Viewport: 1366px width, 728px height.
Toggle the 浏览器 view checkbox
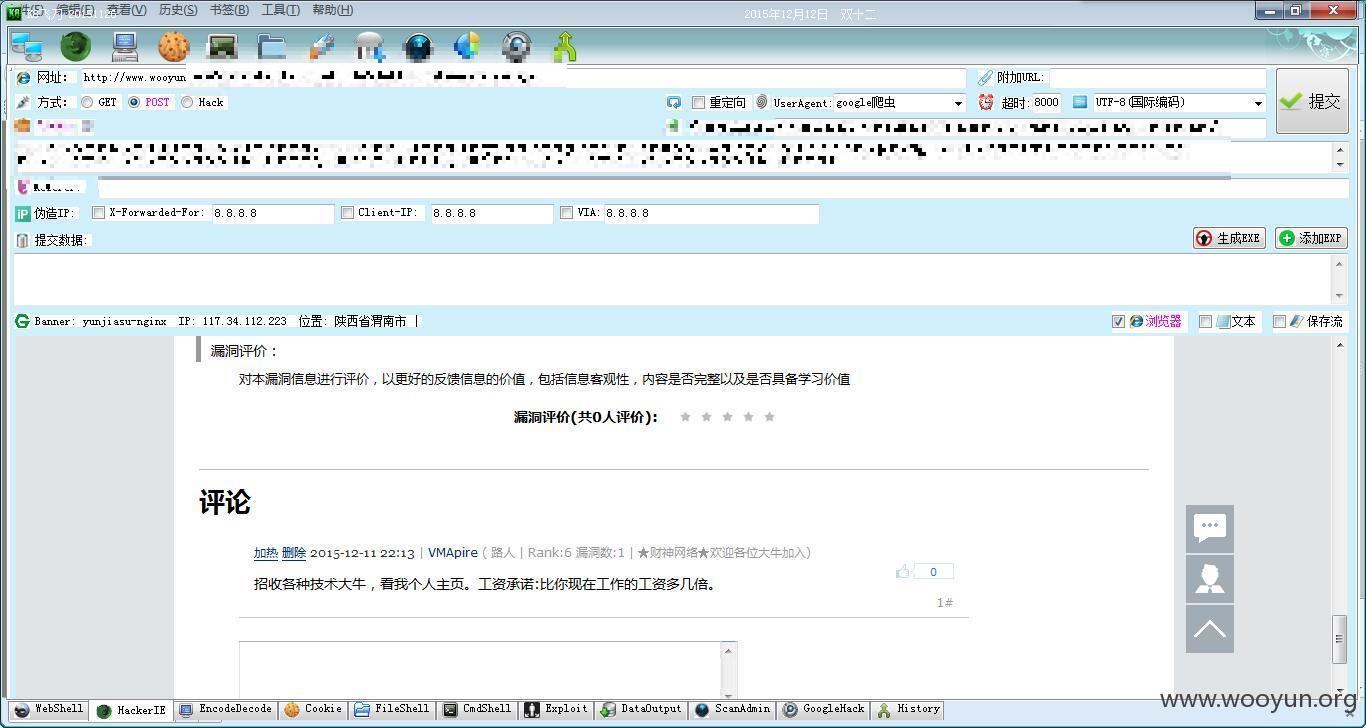1118,321
